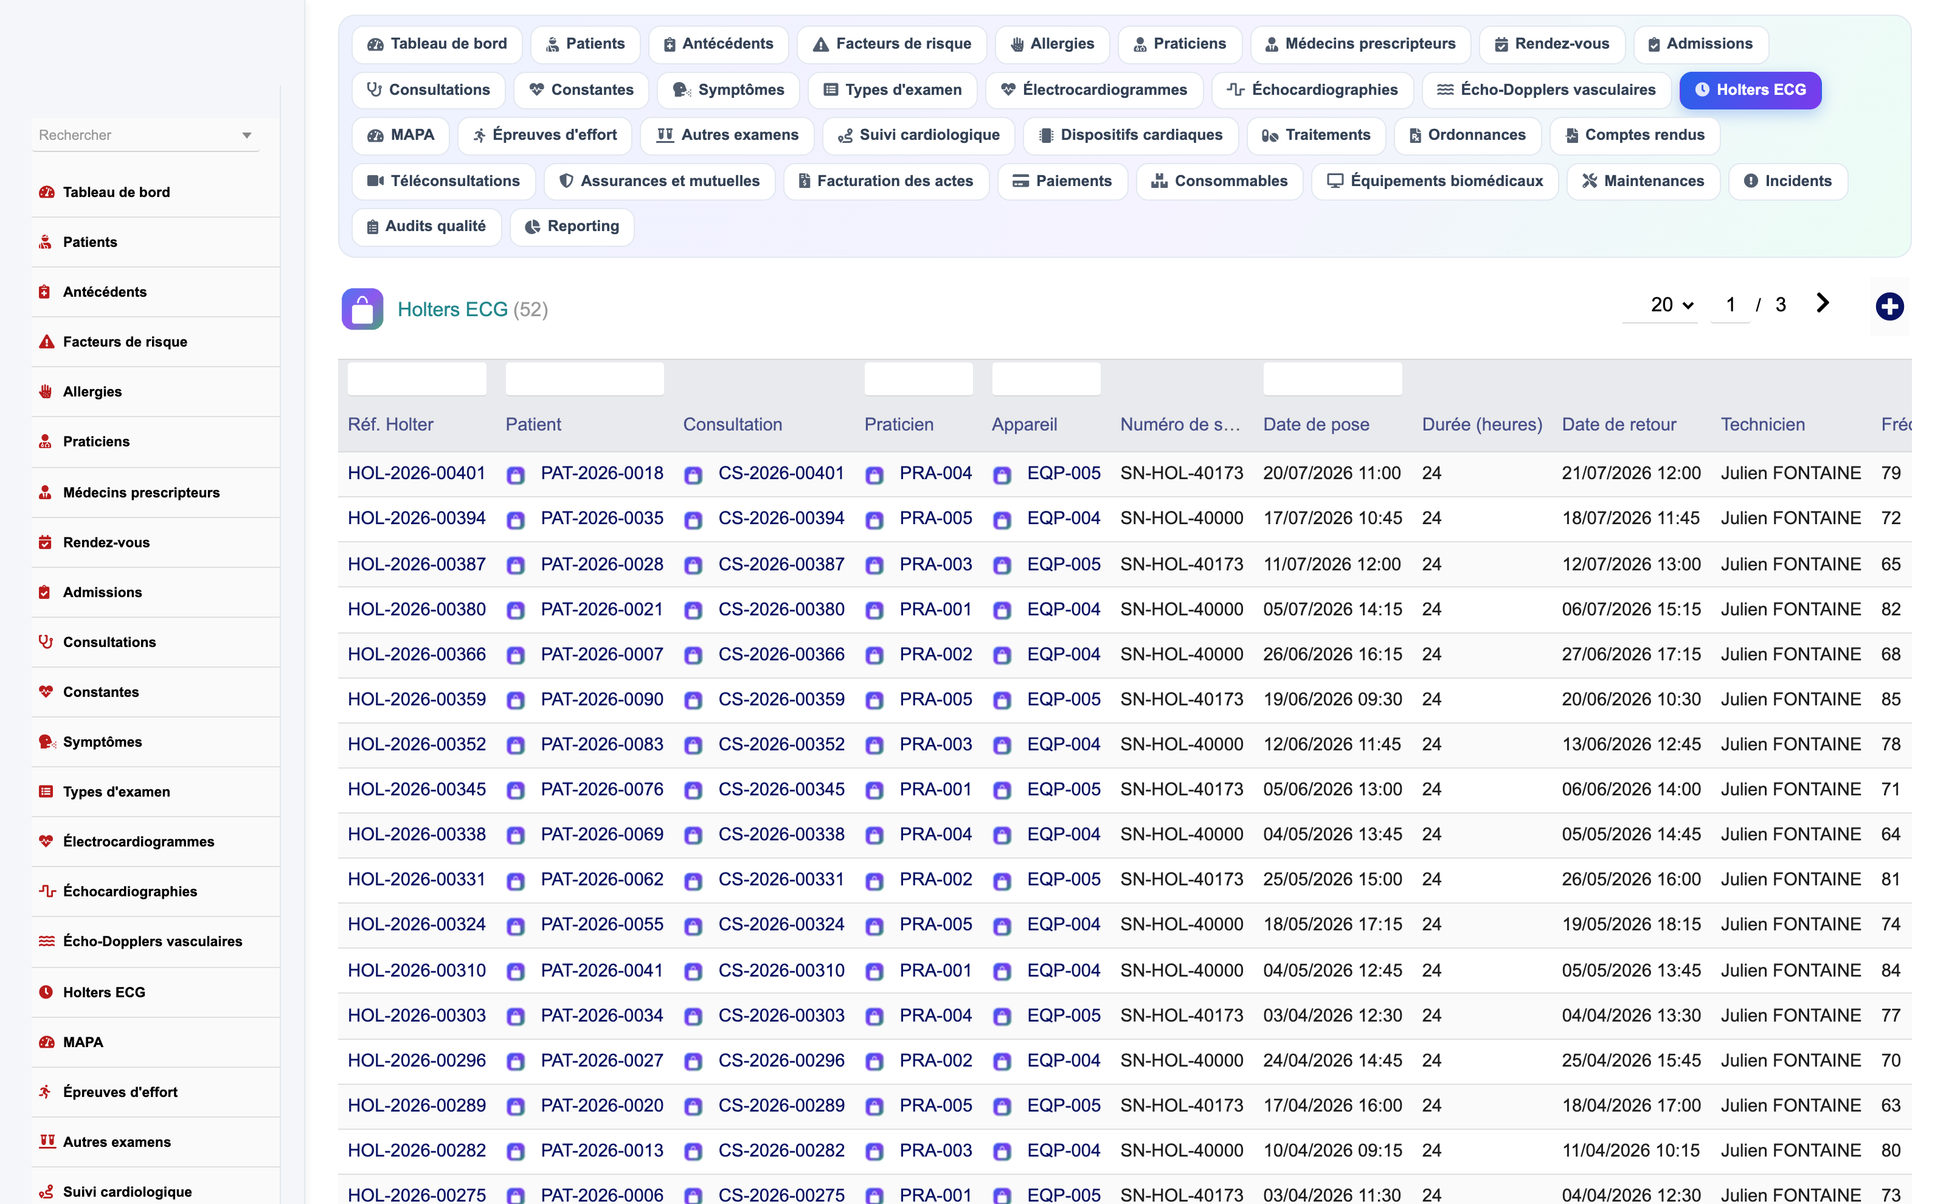Click the Tableau de bord gauge icon in sidebar
The image size is (1946, 1204).
[46, 192]
